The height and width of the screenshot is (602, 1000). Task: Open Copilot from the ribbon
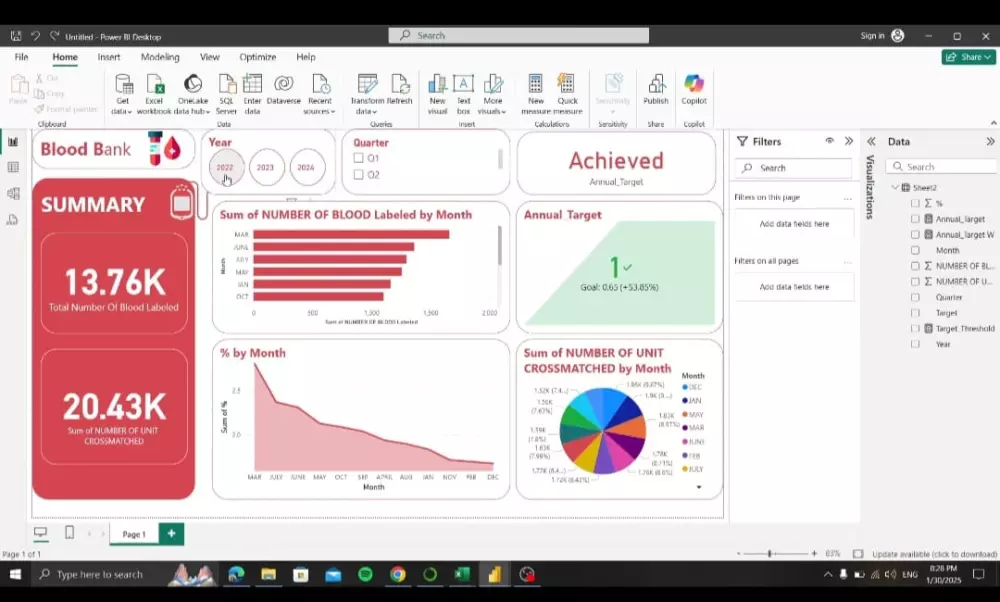pos(692,90)
